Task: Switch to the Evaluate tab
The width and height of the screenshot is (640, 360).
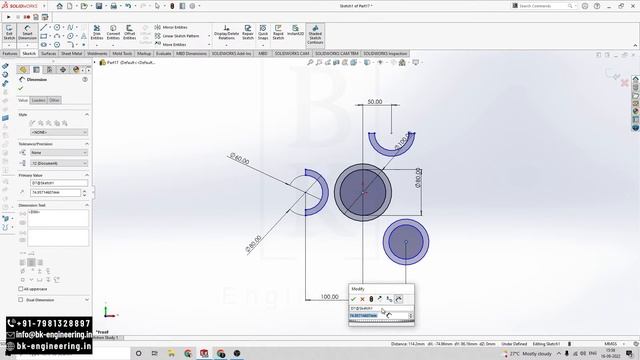Action: (163, 53)
